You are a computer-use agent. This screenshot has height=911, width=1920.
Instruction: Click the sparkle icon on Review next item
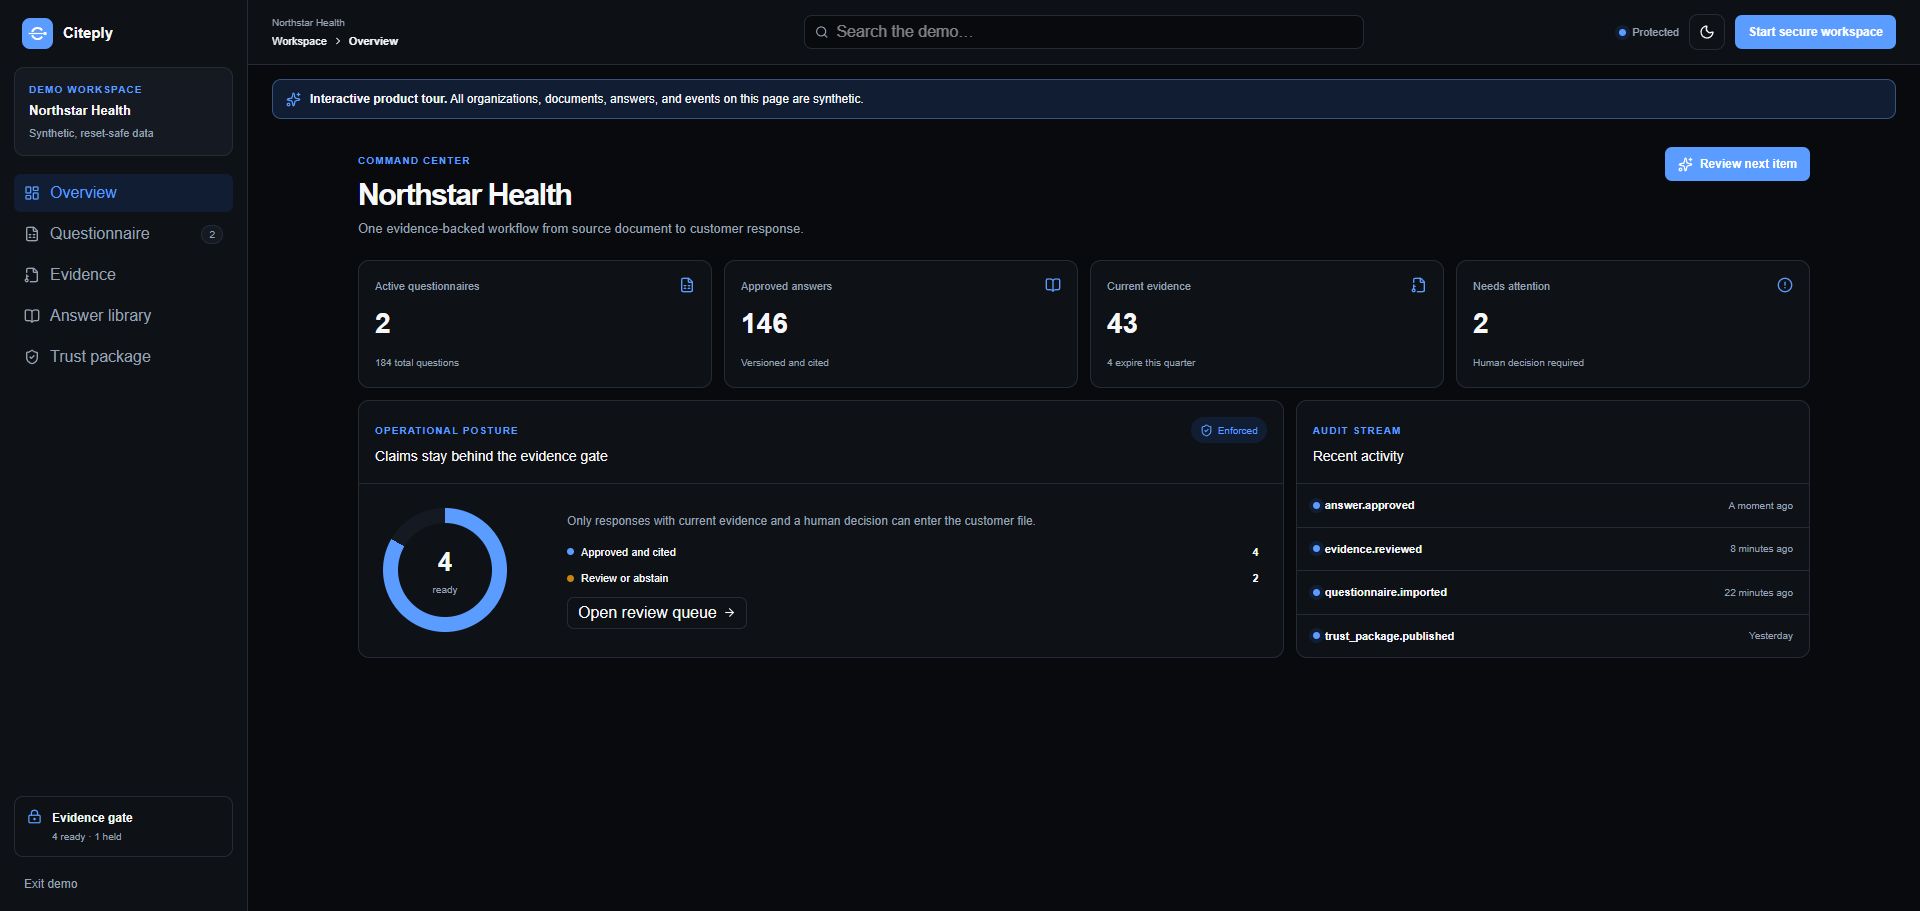tap(1685, 164)
